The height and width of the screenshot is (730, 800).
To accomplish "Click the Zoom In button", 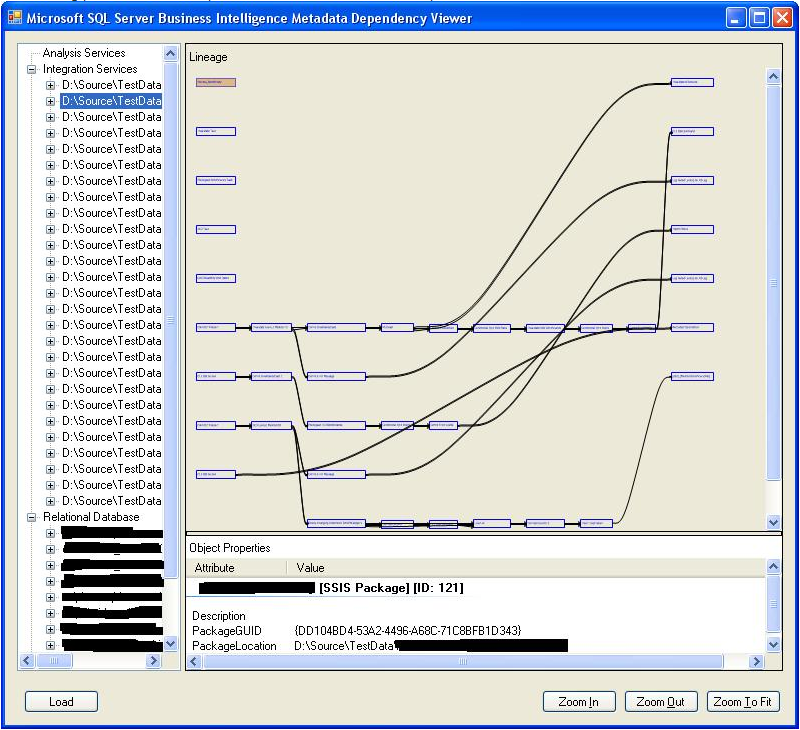I will 579,701.
